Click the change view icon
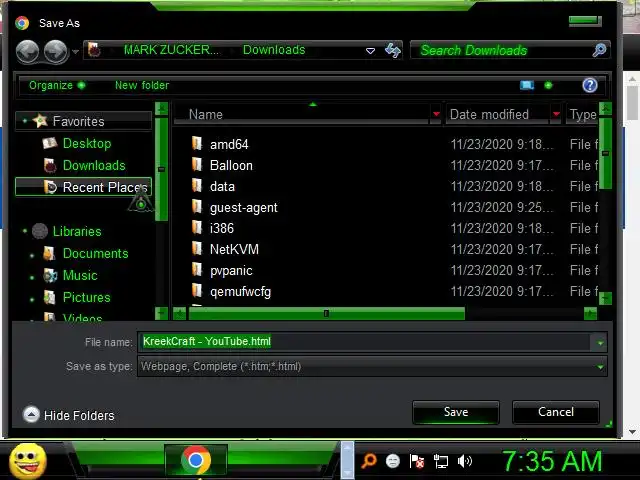640x480 pixels. click(527, 85)
